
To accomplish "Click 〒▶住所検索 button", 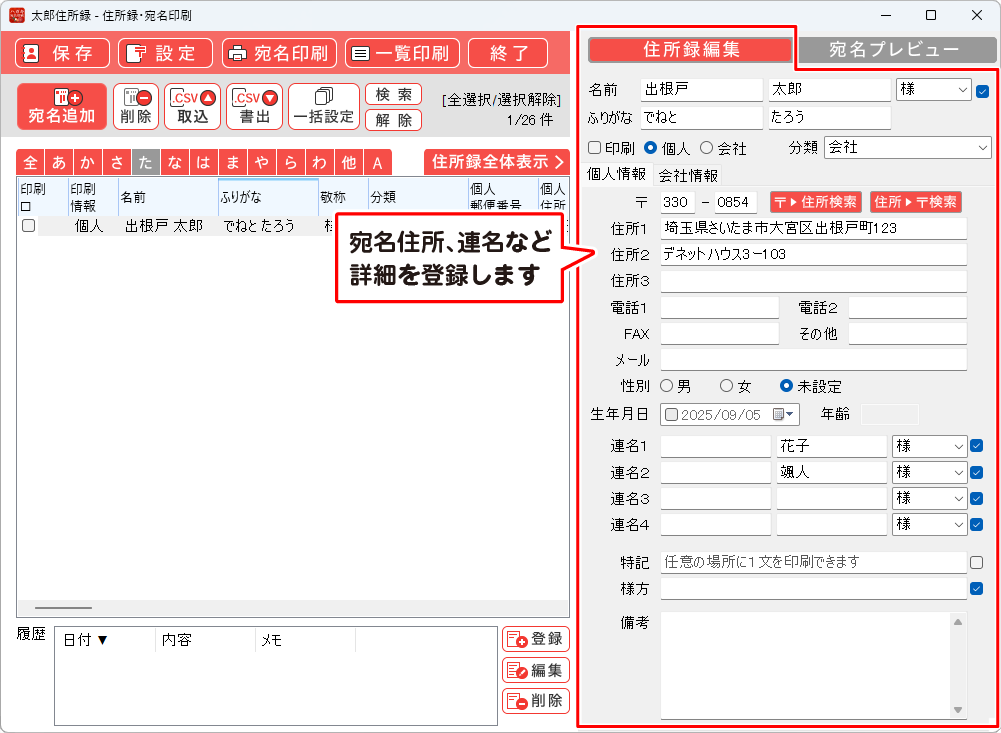I will pos(815,202).
